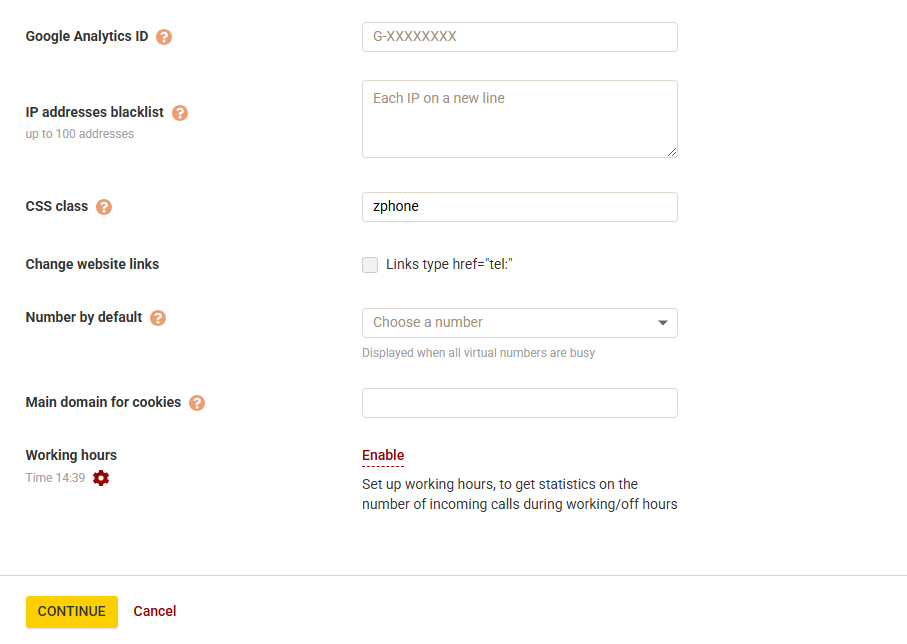View help for Main domain for cookies
This screenshot has height=644, width=907.
197,403
